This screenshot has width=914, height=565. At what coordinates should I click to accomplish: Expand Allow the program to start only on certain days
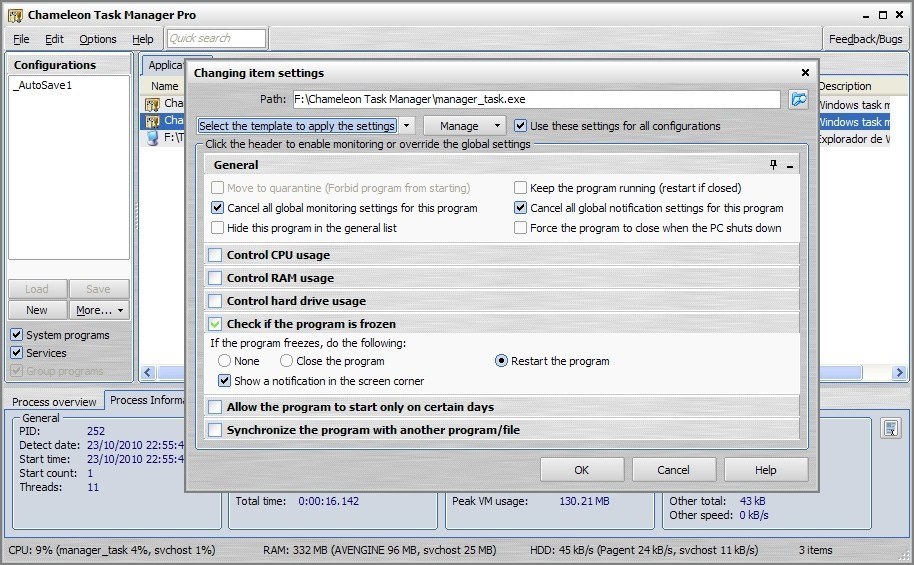[501, 407]
